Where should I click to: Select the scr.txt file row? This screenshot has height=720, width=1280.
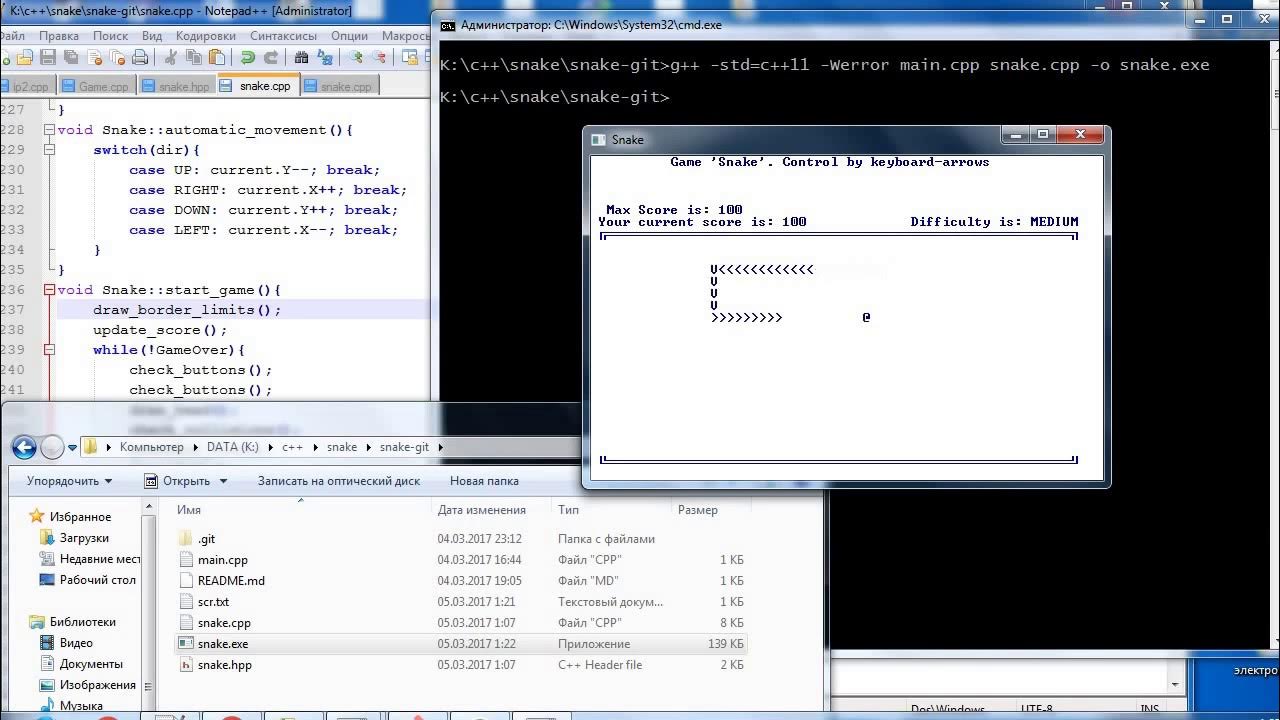click(x=460, y=602)
